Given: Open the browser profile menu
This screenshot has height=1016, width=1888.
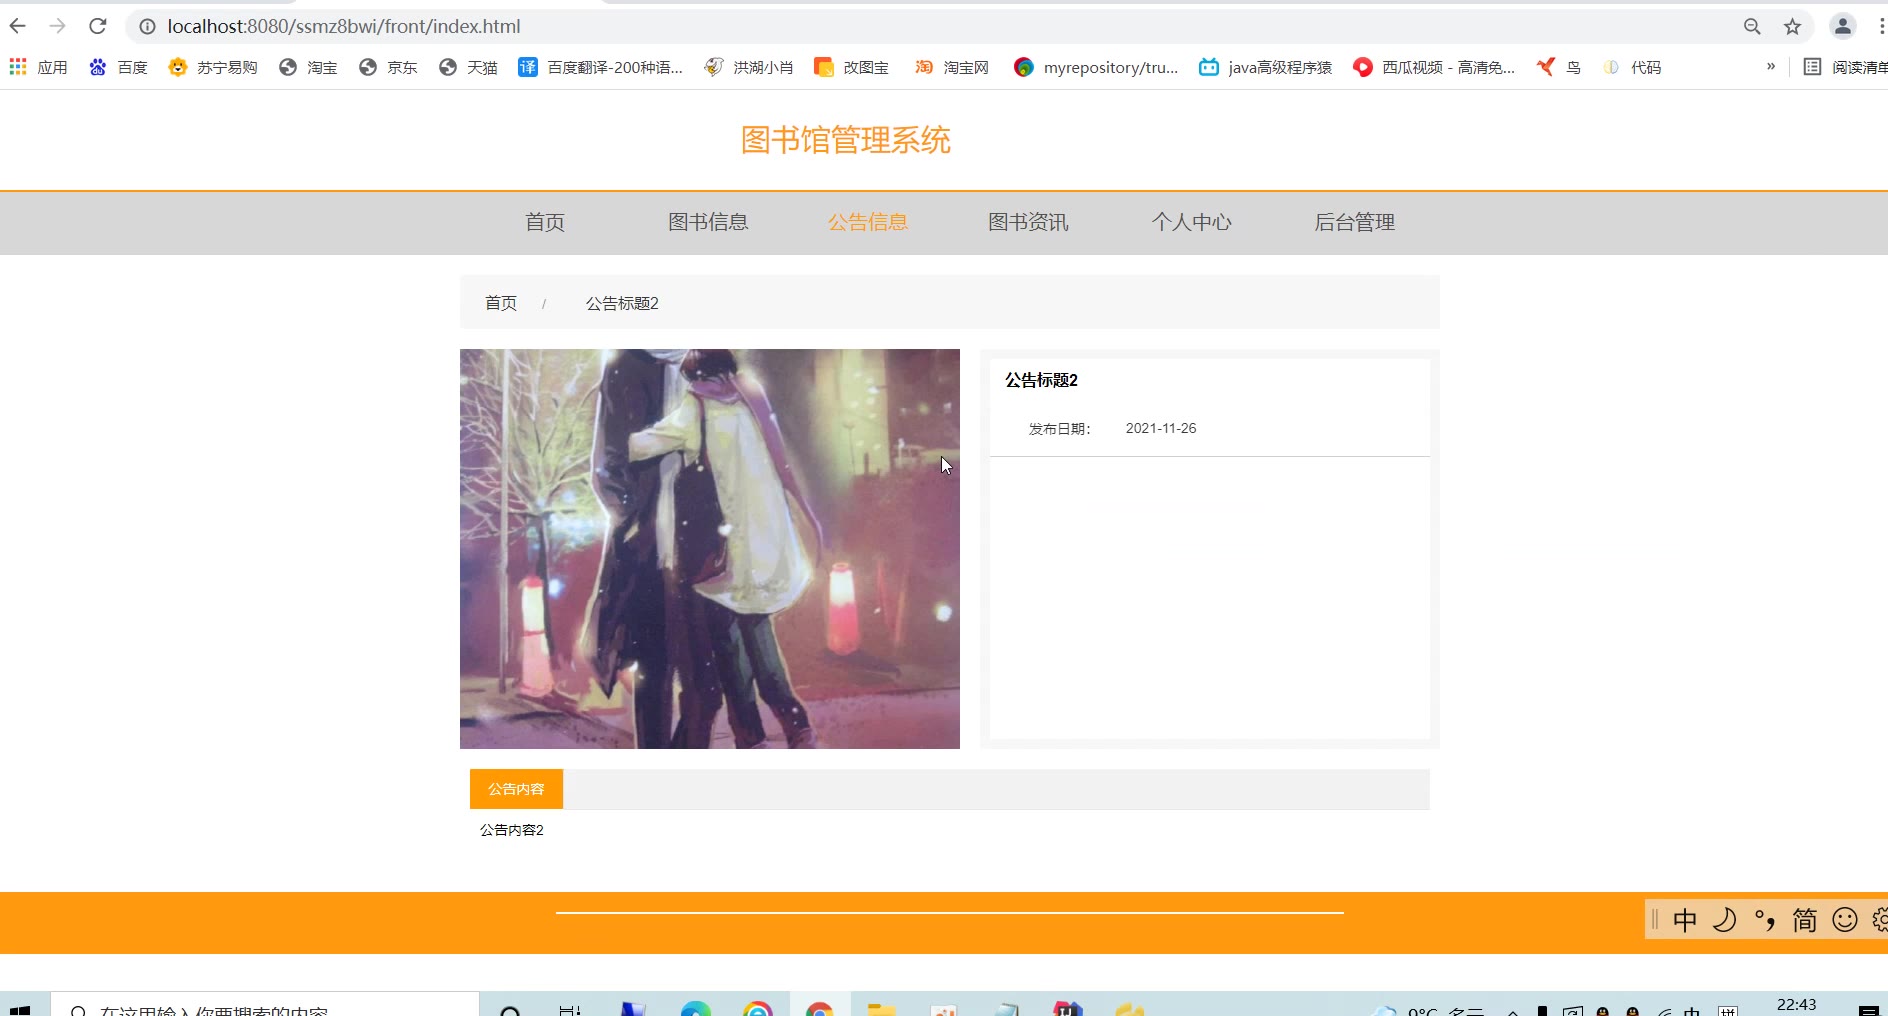Looking at the screenshot, I should tap(1843, 27).
